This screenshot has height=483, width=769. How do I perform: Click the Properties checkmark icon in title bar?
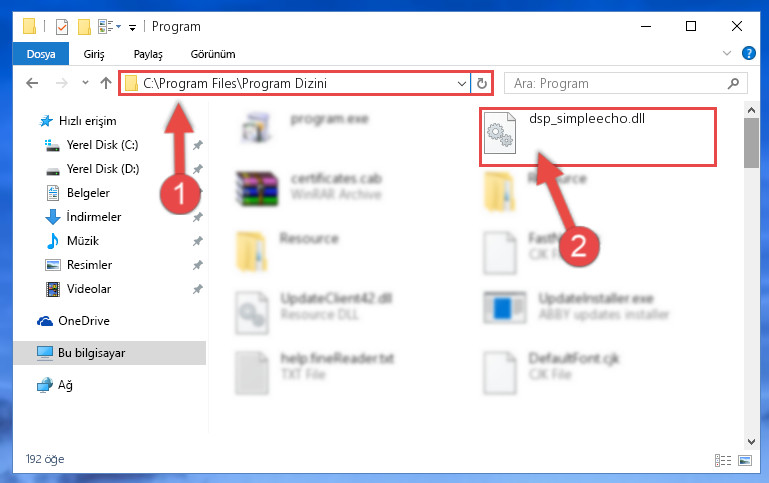click(62, 26)
